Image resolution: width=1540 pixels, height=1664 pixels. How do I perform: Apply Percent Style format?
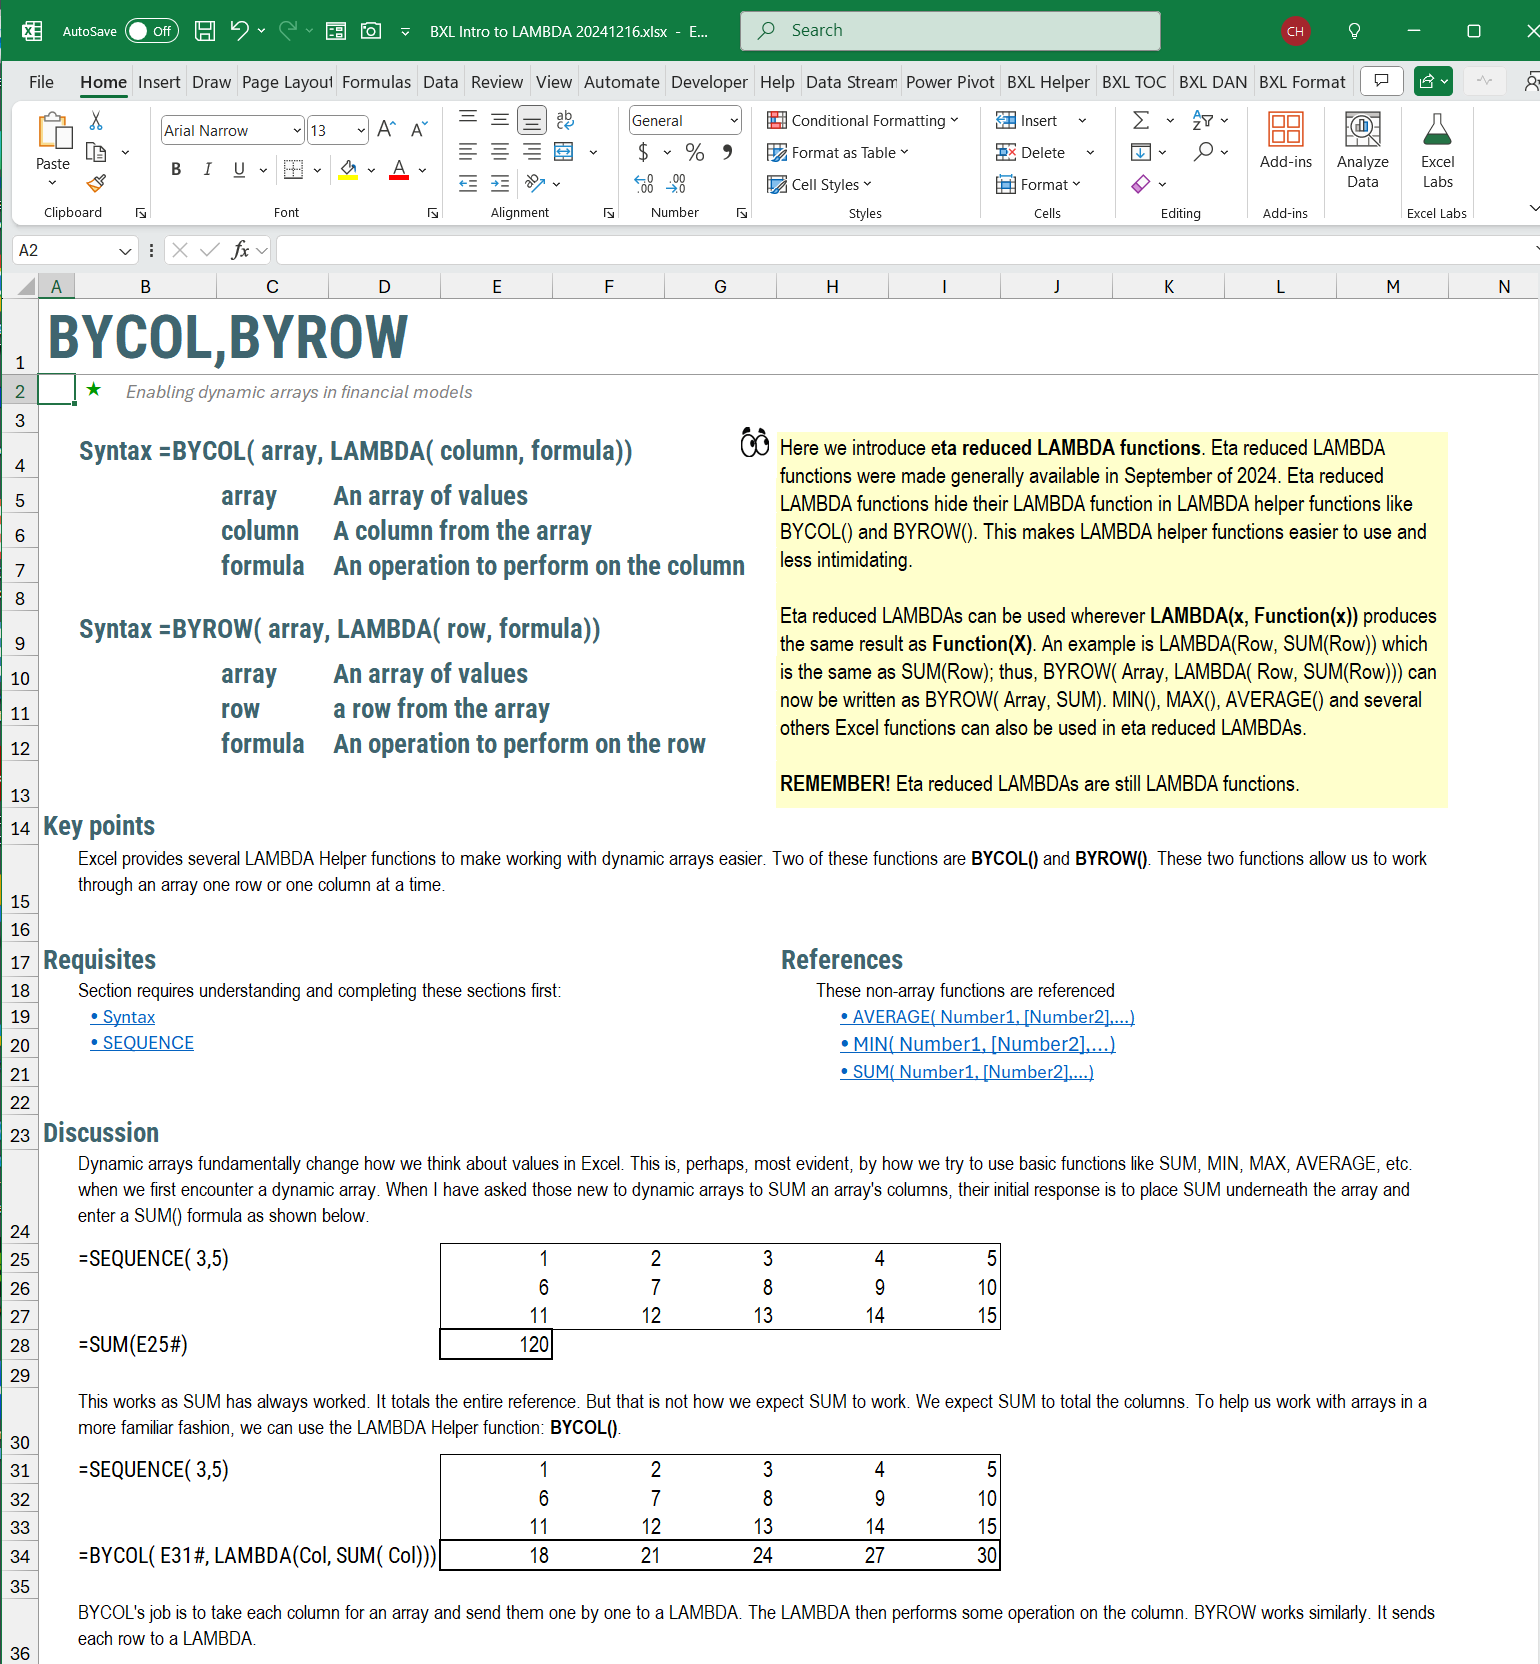pos(695,152)
